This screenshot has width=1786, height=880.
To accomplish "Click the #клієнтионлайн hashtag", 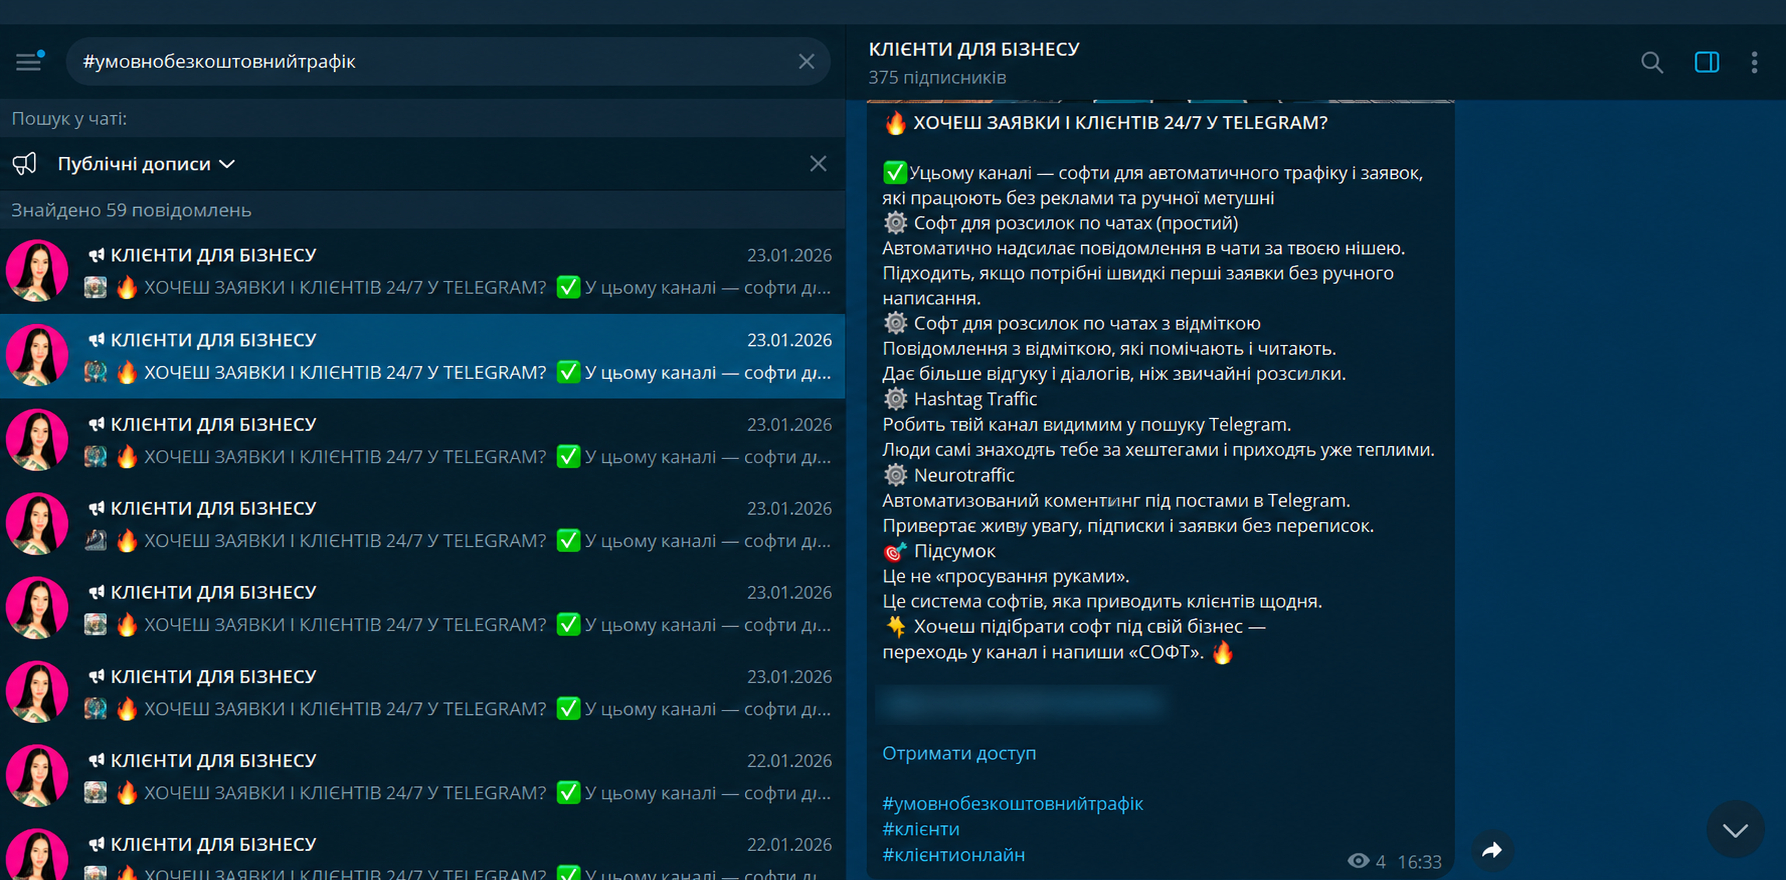I will (x=953, y=855).
